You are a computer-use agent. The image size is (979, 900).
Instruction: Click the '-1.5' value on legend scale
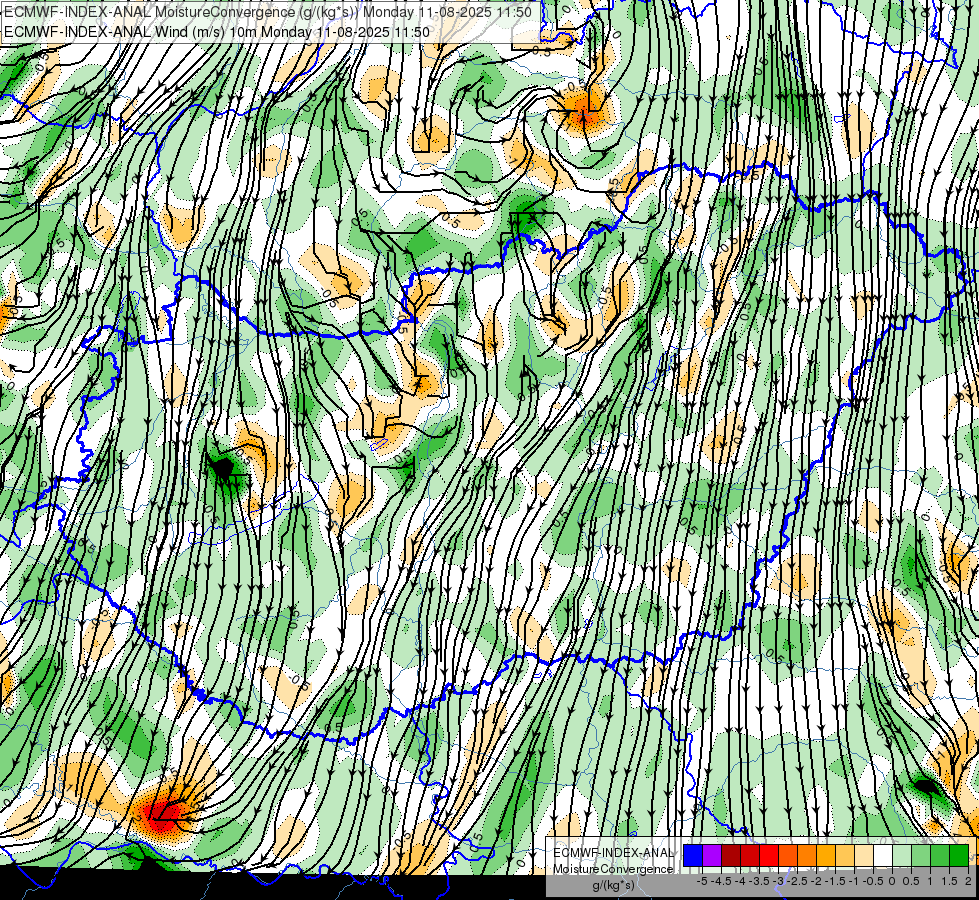pyautogui.click(x=836, y=881)
